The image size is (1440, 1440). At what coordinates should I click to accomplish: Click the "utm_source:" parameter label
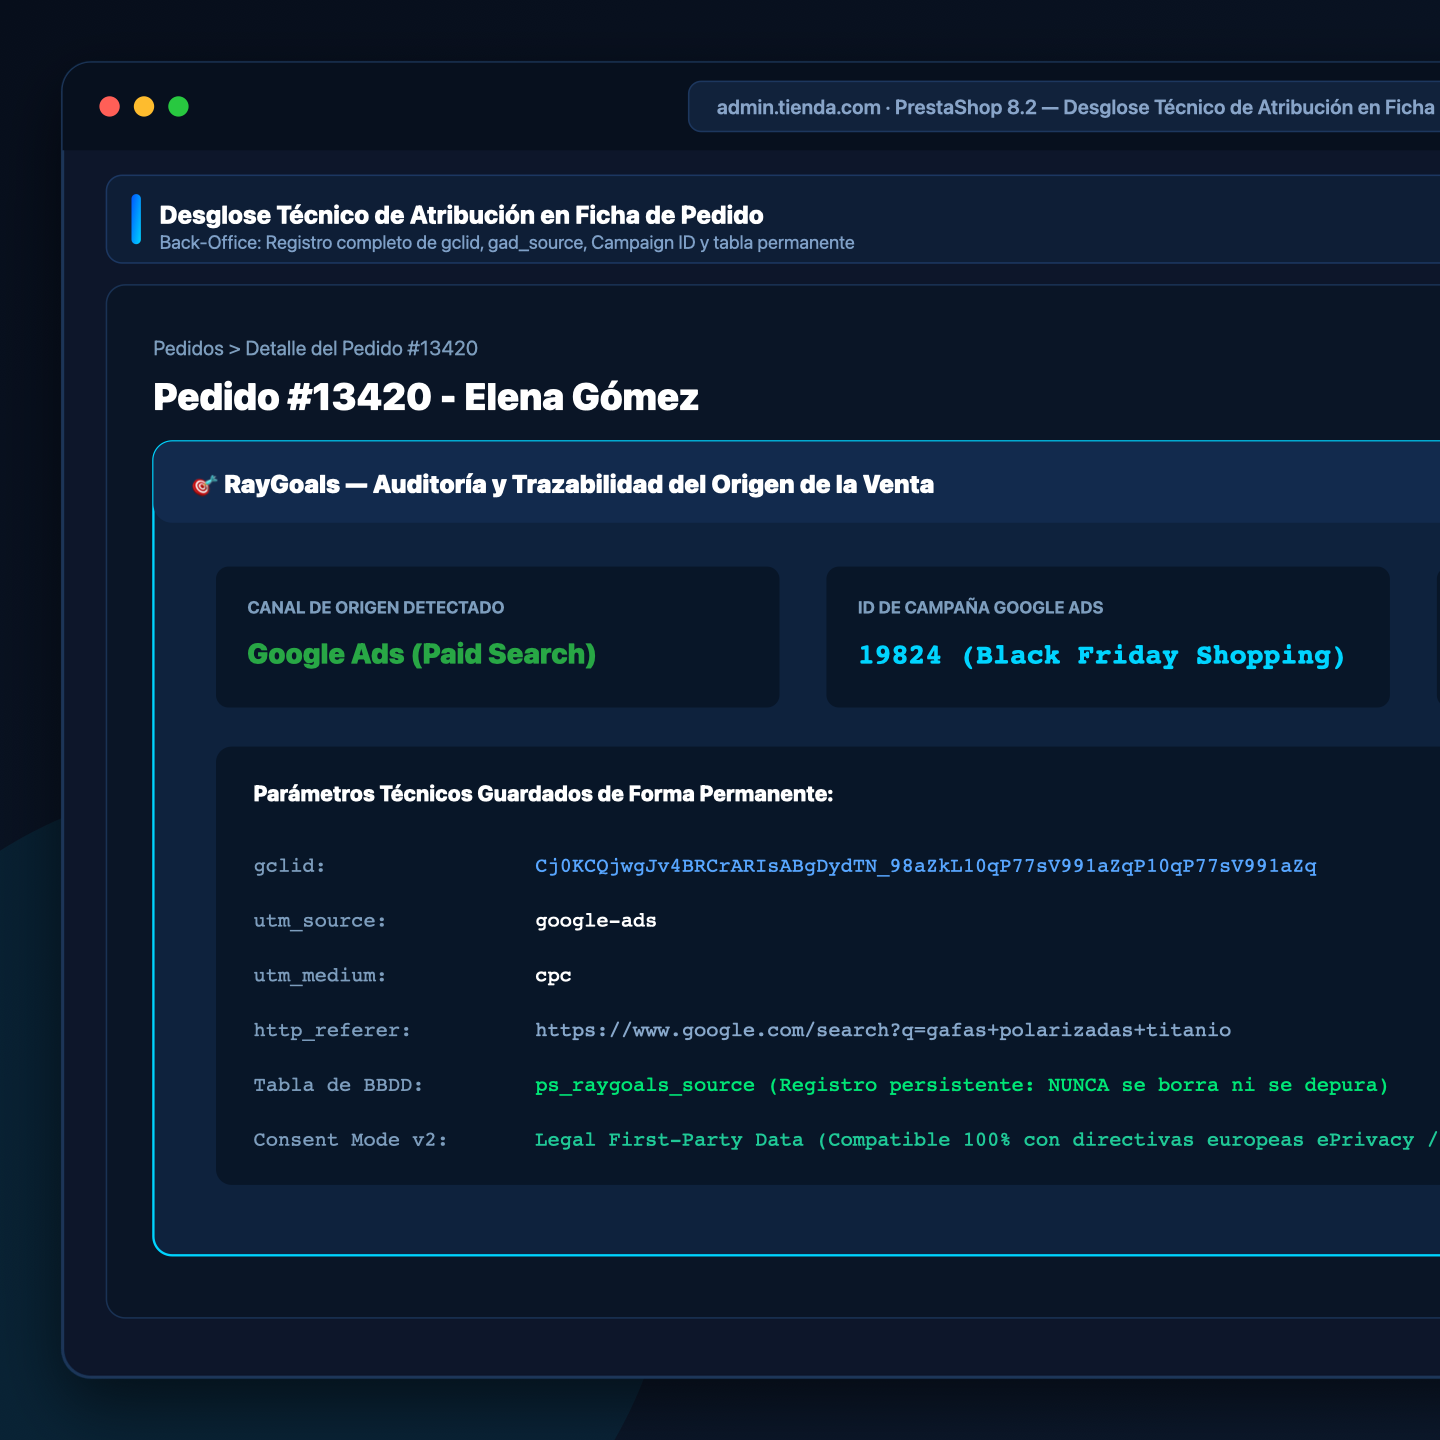coord(320,921)
